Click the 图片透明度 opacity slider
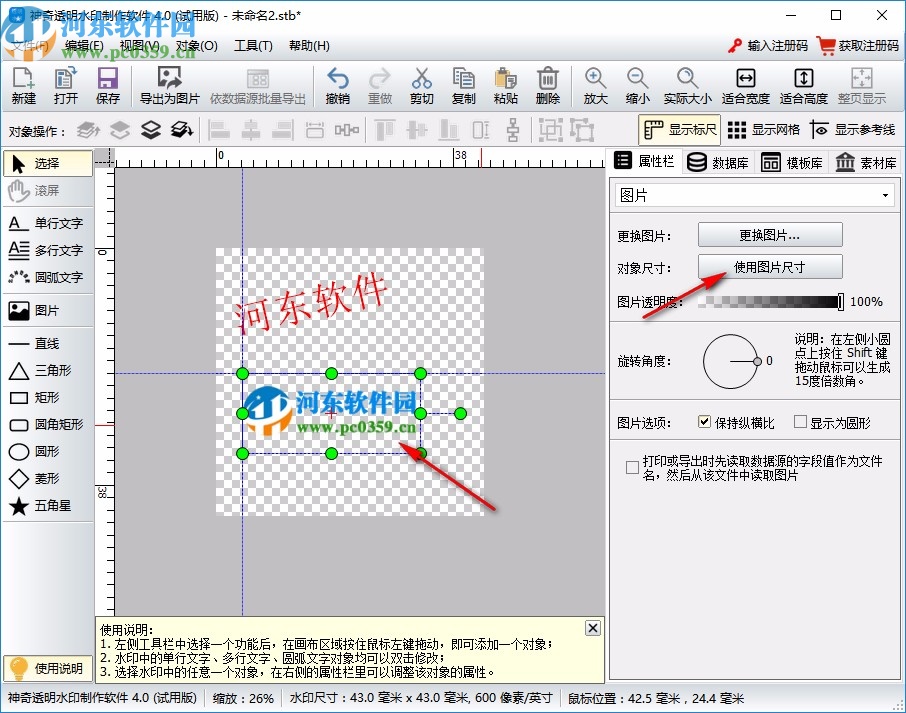This screenshot has width=906, height=713. 770,302
